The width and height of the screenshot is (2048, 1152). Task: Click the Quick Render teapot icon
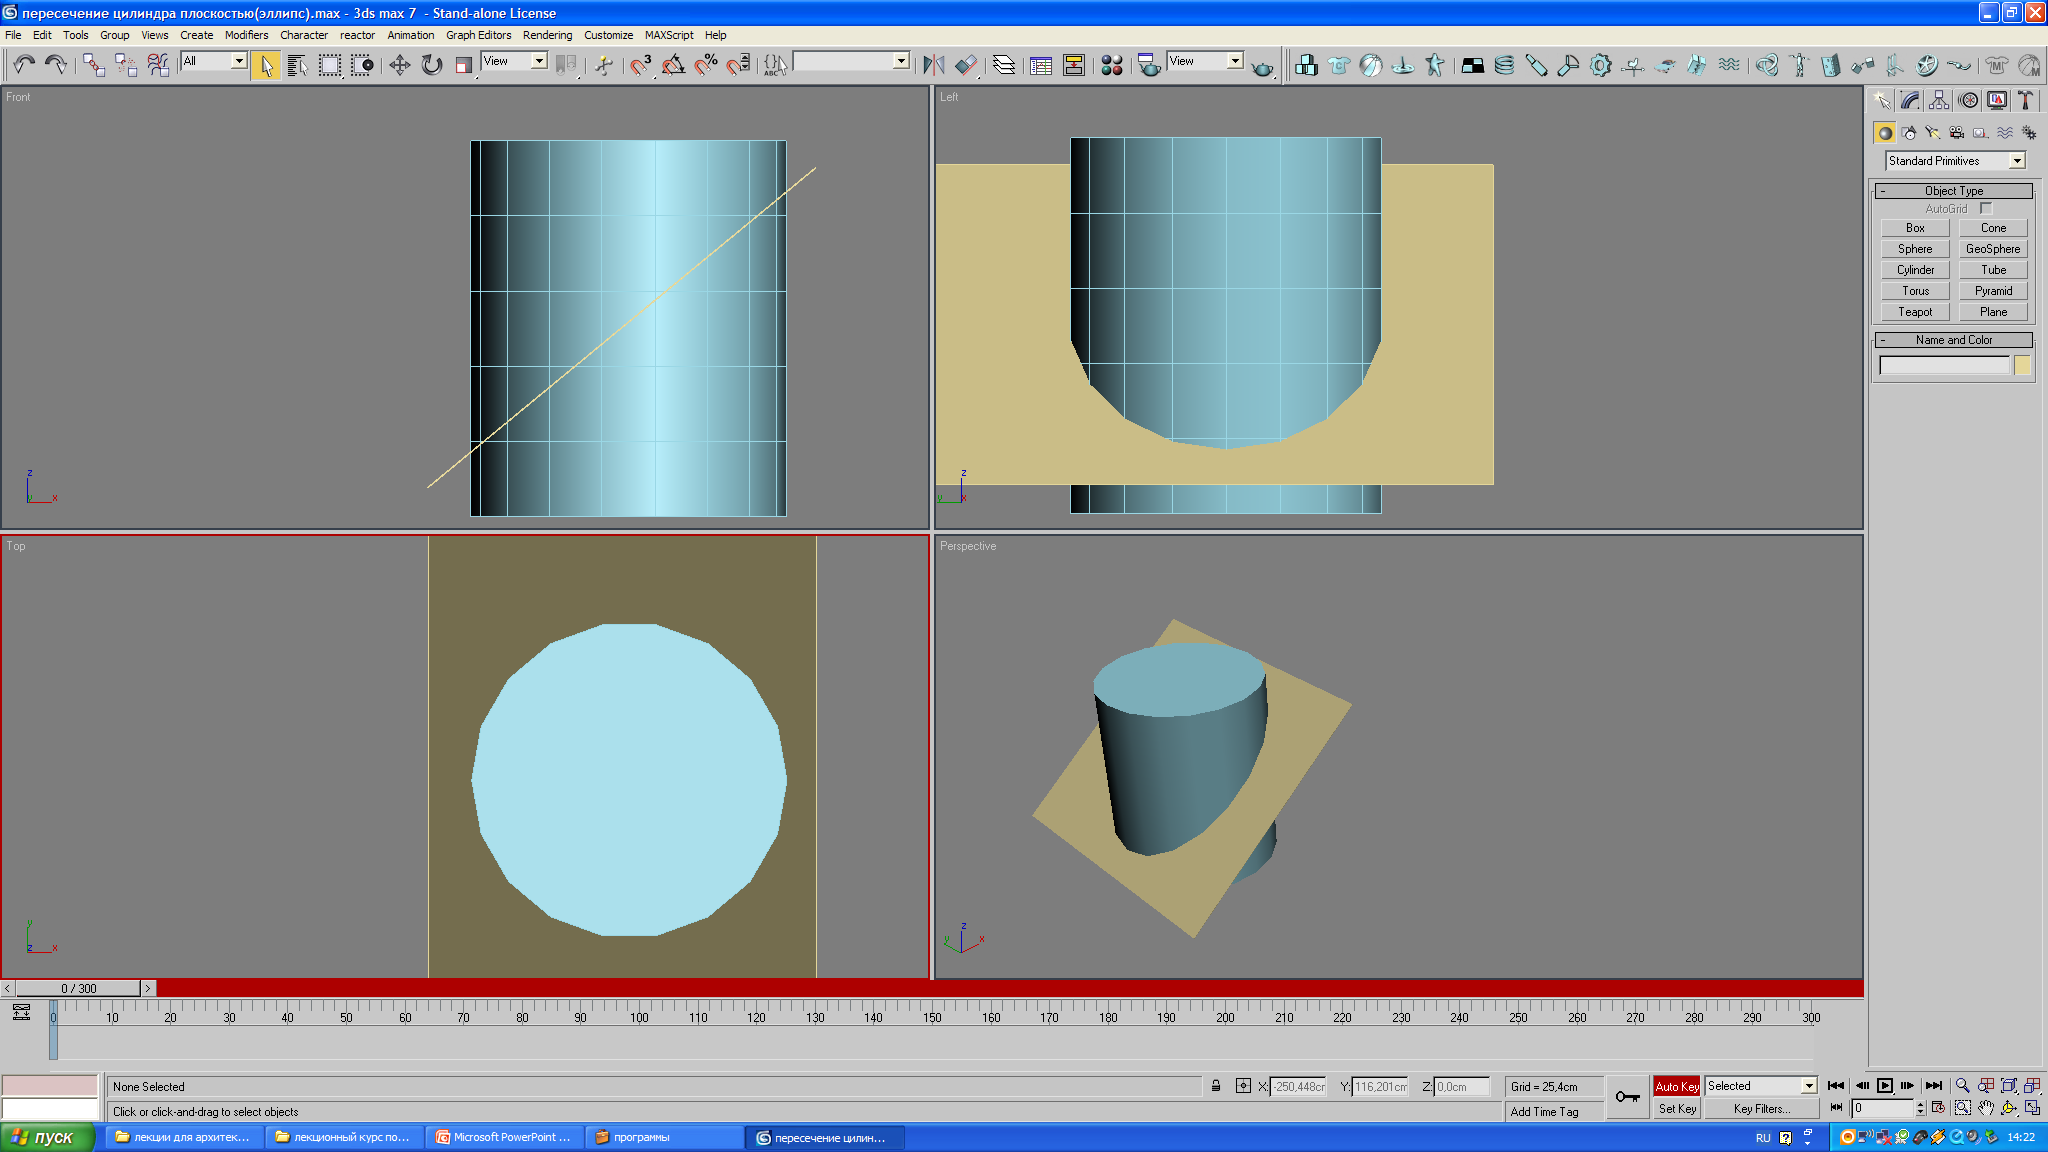click(x=1263, y=67)
